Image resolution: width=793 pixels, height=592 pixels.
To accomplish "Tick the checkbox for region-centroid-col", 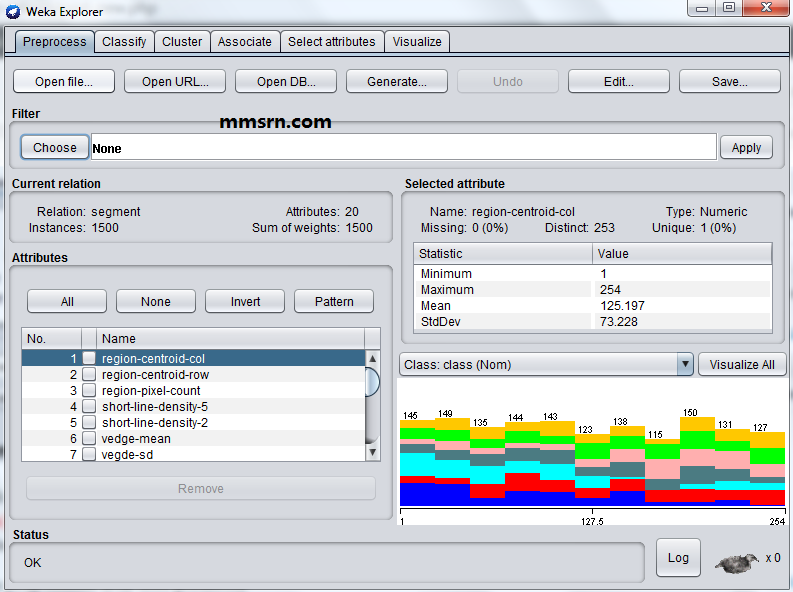I will pyautogui.click(x=89, y=358).
